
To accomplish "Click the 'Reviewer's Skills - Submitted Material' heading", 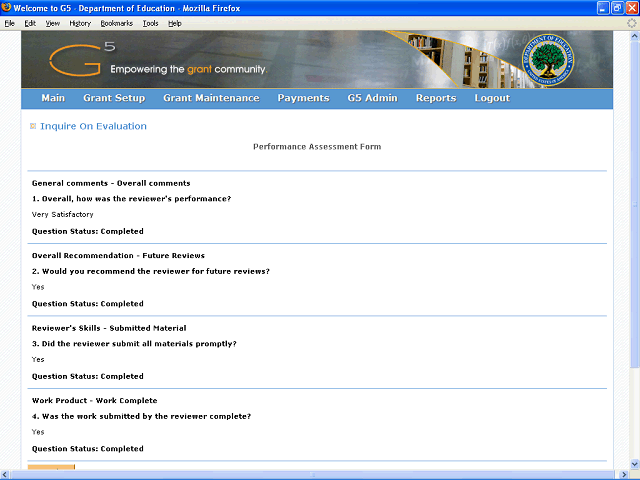I will 109,328.
